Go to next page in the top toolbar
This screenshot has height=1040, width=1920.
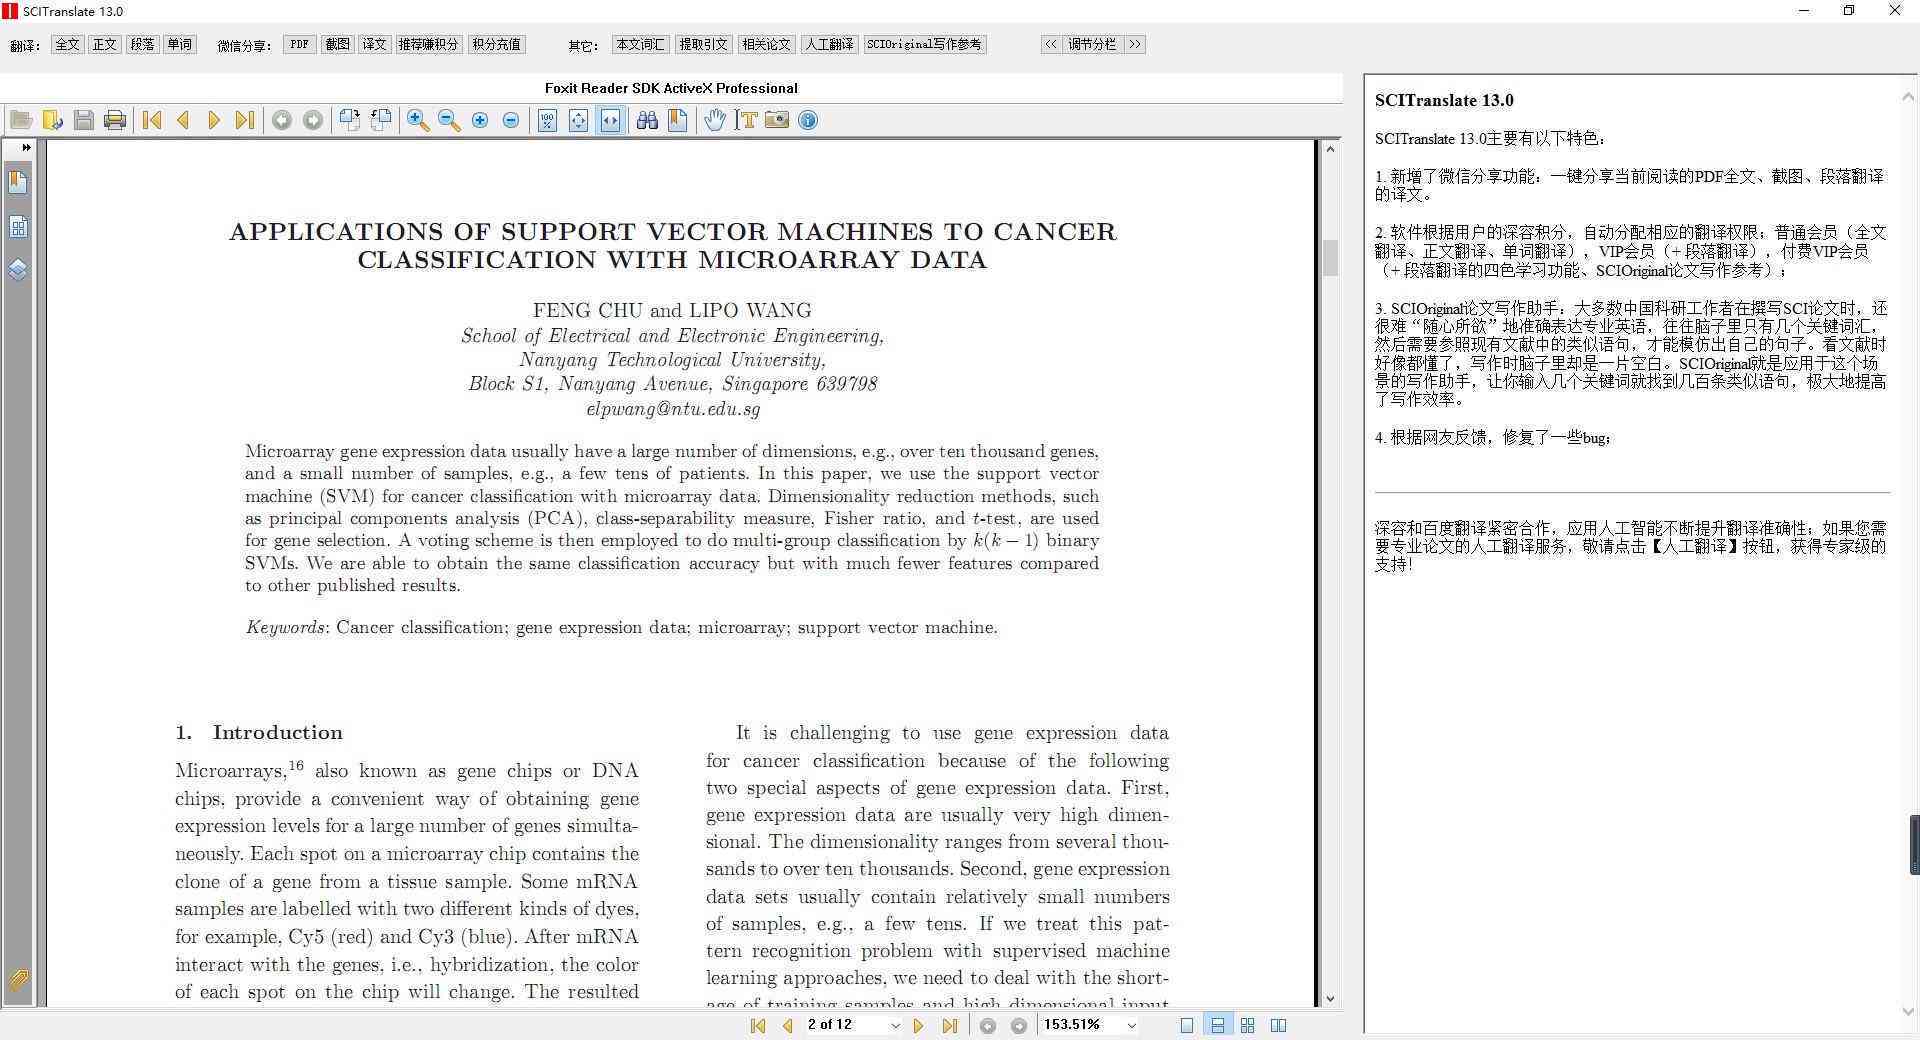click(213, 120)
